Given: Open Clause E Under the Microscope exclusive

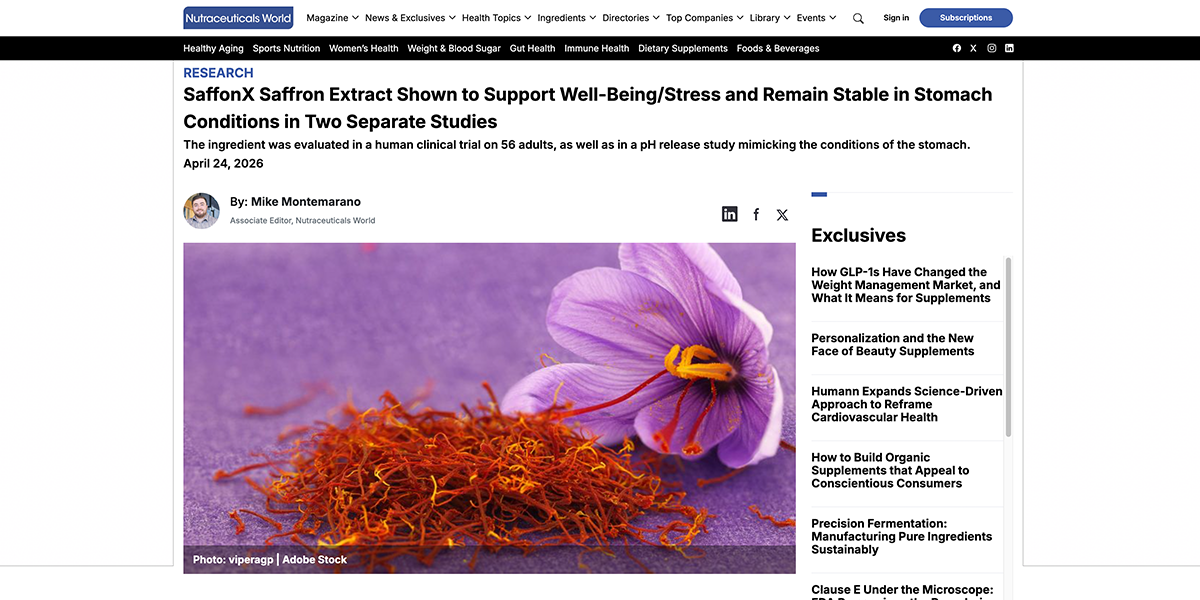Looking at the screenshot, I should pos(902,590).
